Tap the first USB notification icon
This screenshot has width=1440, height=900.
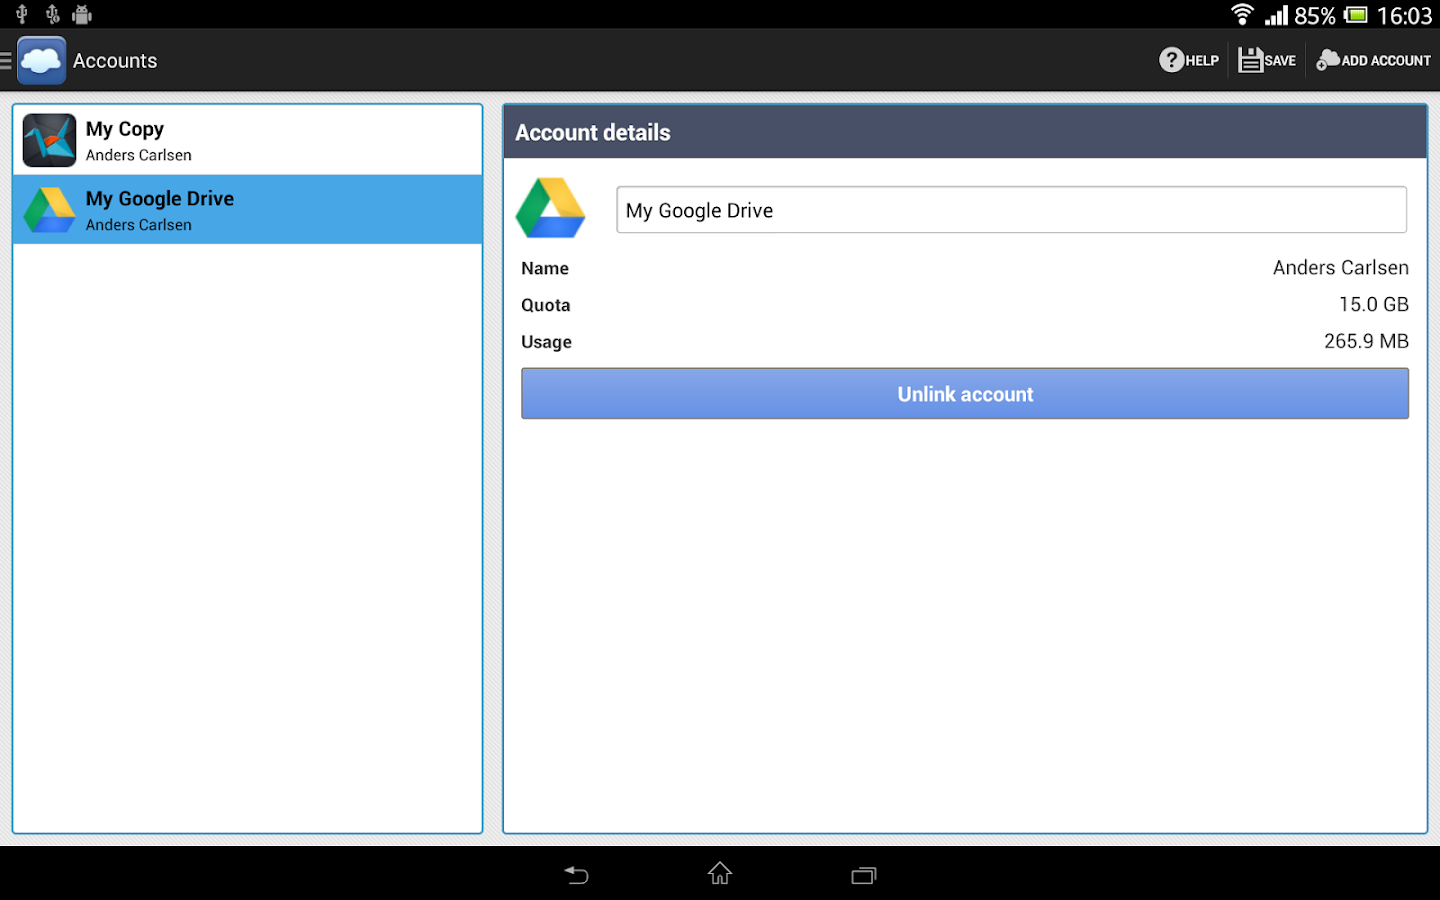[22, 15]
